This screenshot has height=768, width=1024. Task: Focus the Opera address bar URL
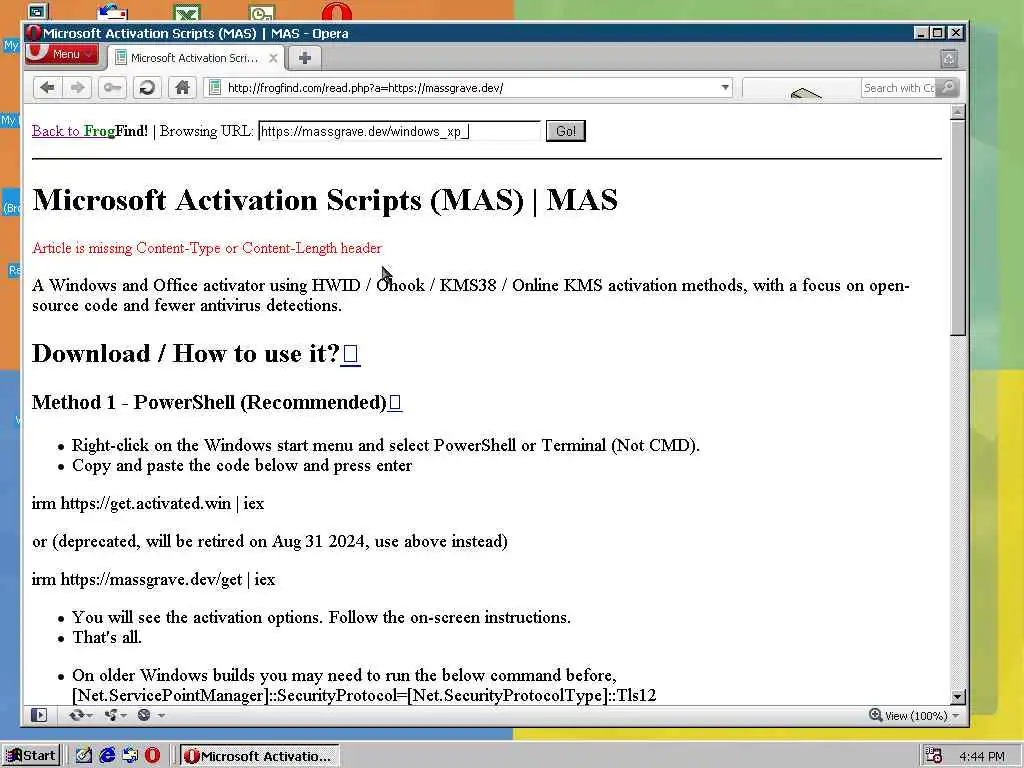point(470,88)
